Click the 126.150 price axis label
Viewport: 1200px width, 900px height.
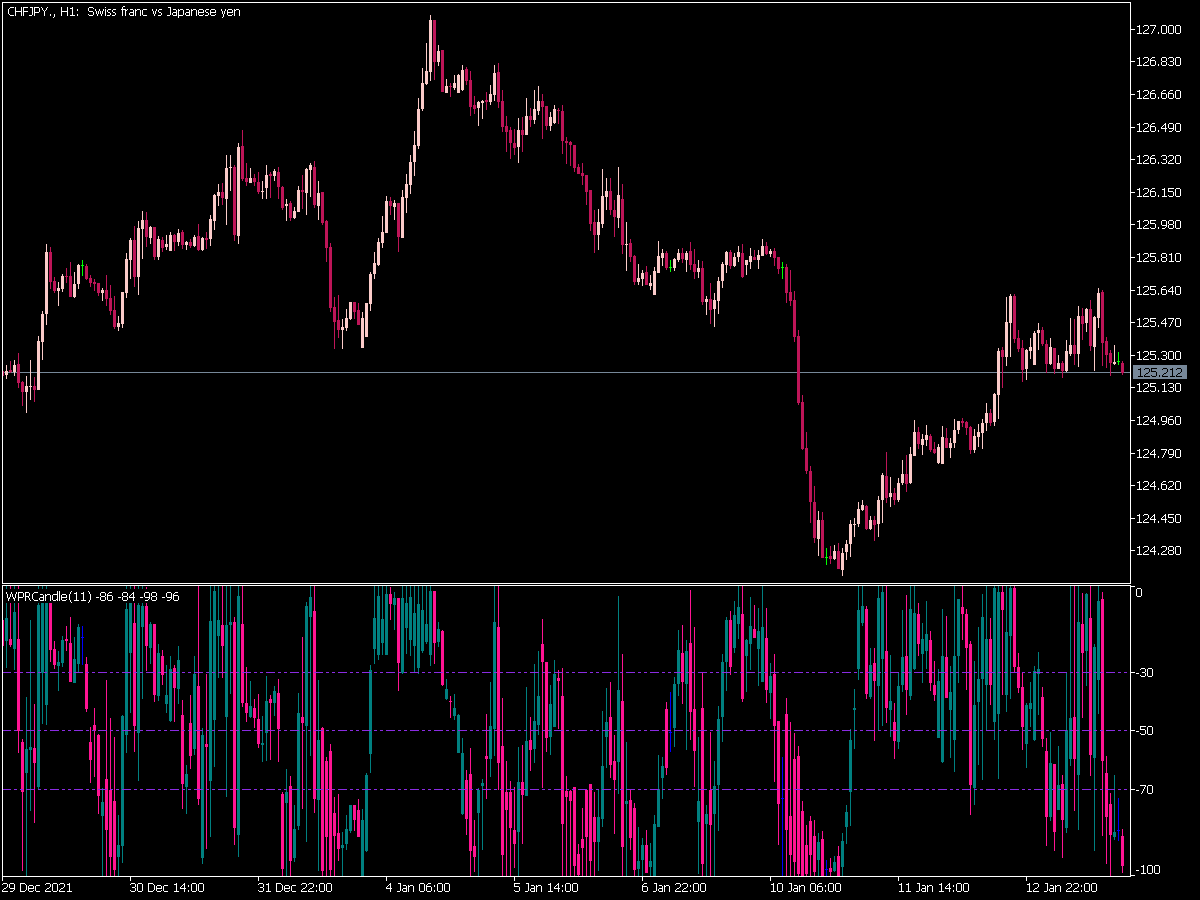point(1160,193)
